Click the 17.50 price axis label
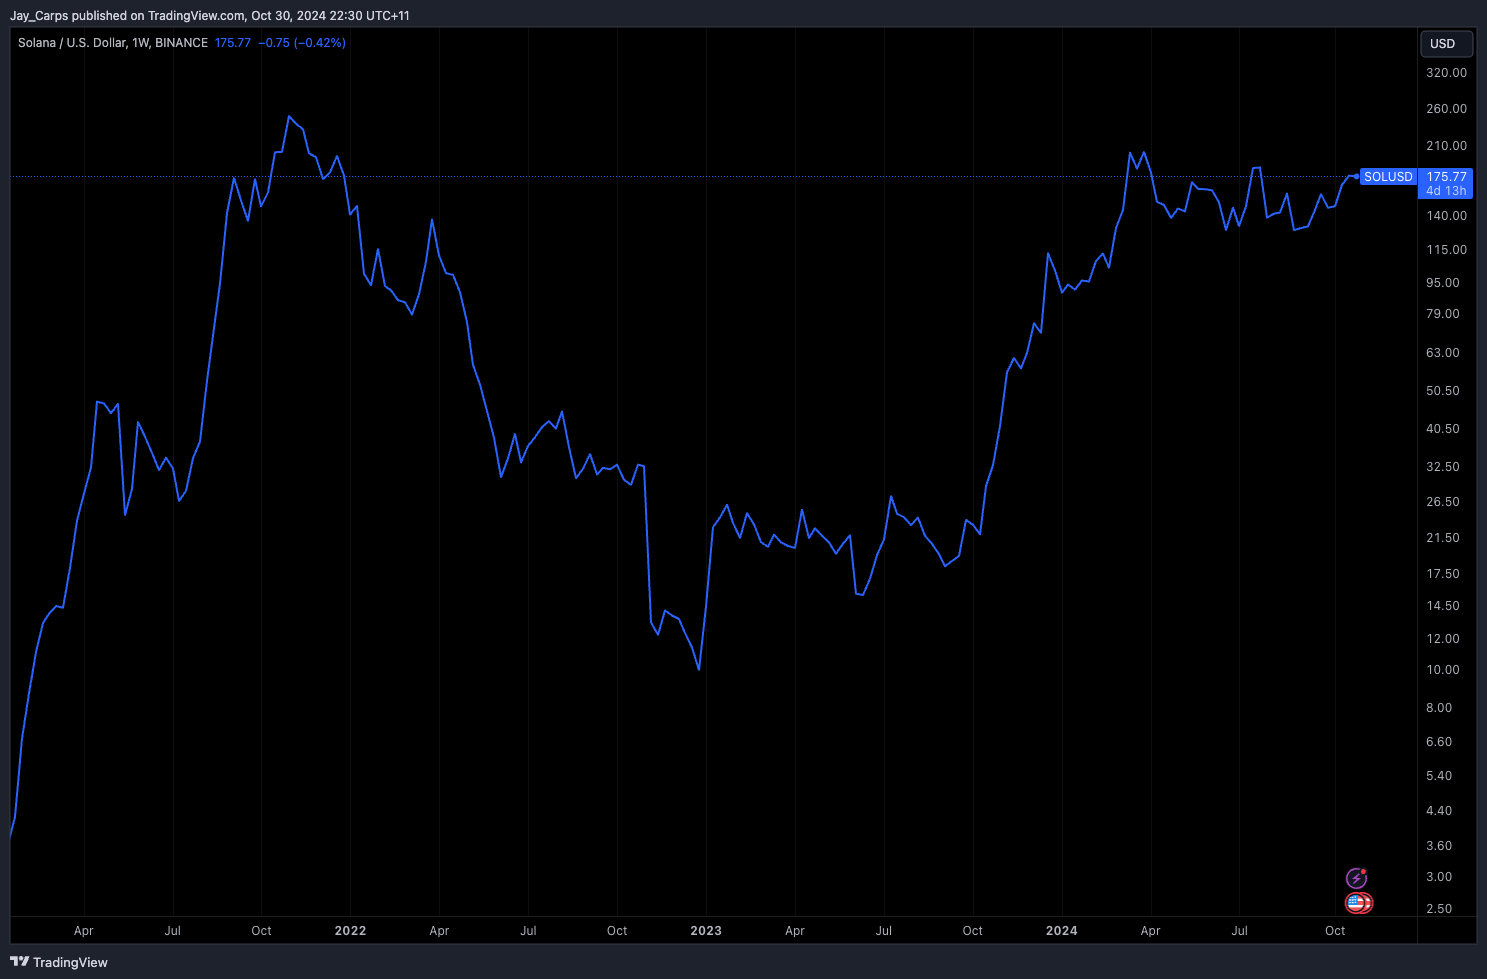The width and height of the screenshot is (1487, 979). (x=1443, y=574)
